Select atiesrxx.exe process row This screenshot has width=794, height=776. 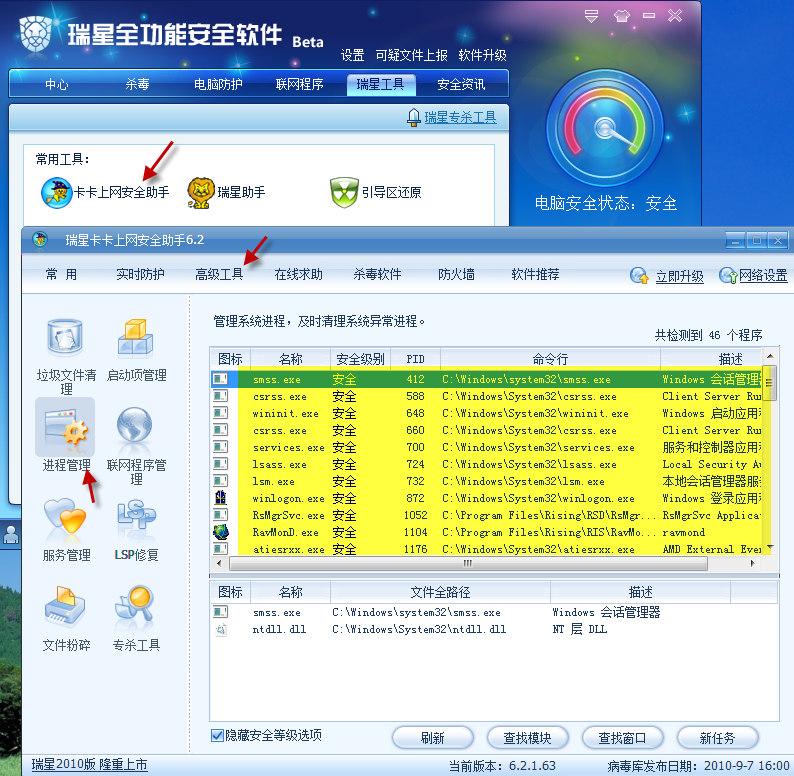[x=486, y=549]
